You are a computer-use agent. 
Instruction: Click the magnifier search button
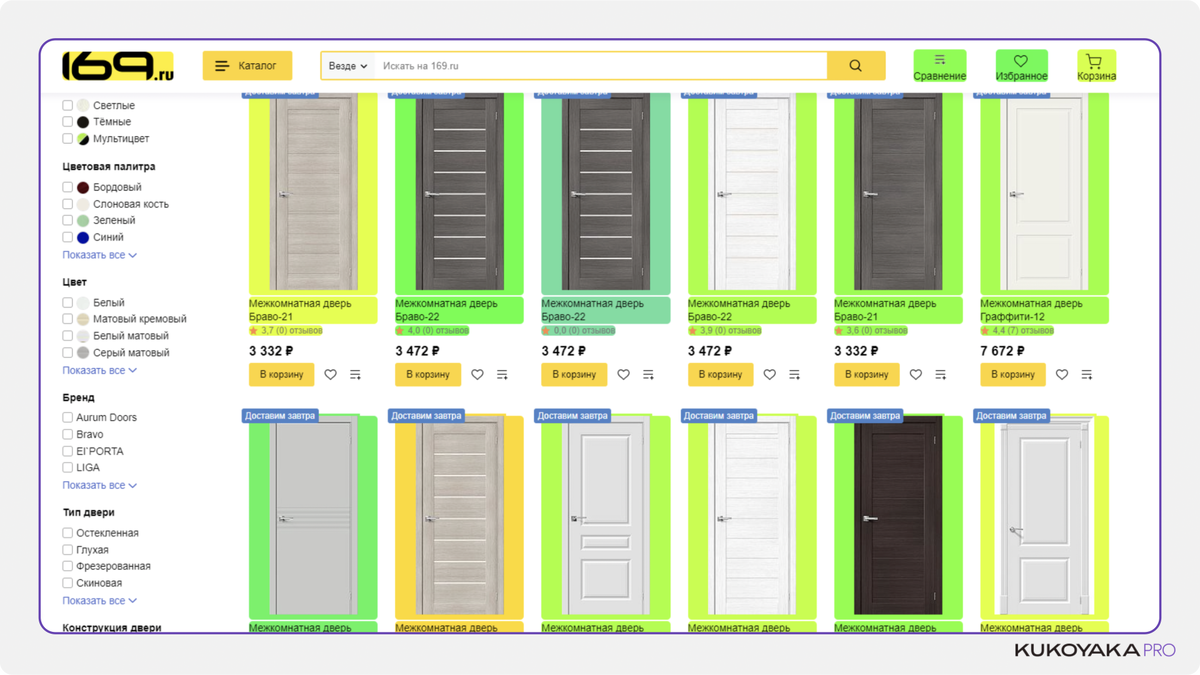coord(856,66)
